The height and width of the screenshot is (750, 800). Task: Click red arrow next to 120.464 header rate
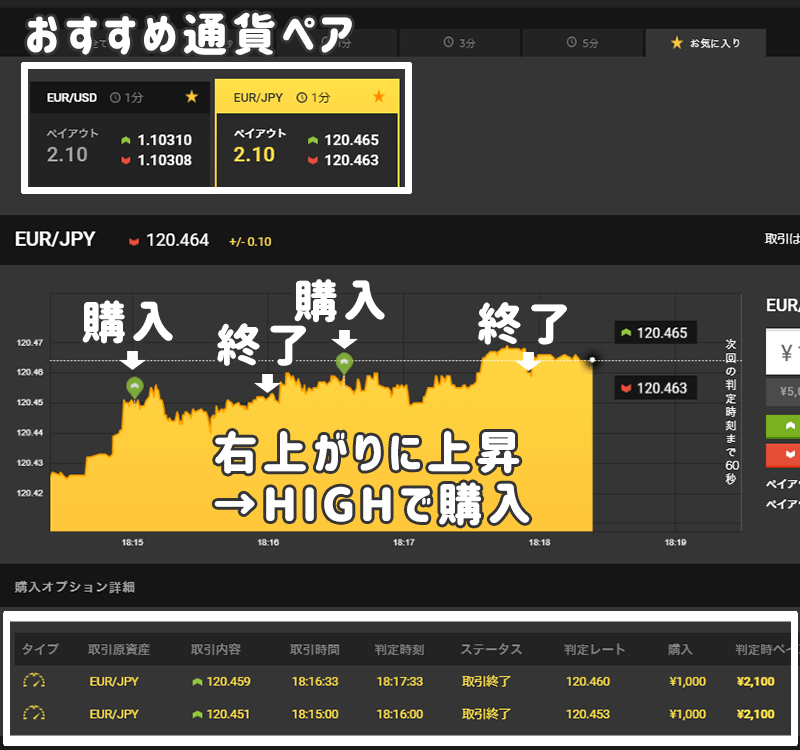click(x=134, y=241)
